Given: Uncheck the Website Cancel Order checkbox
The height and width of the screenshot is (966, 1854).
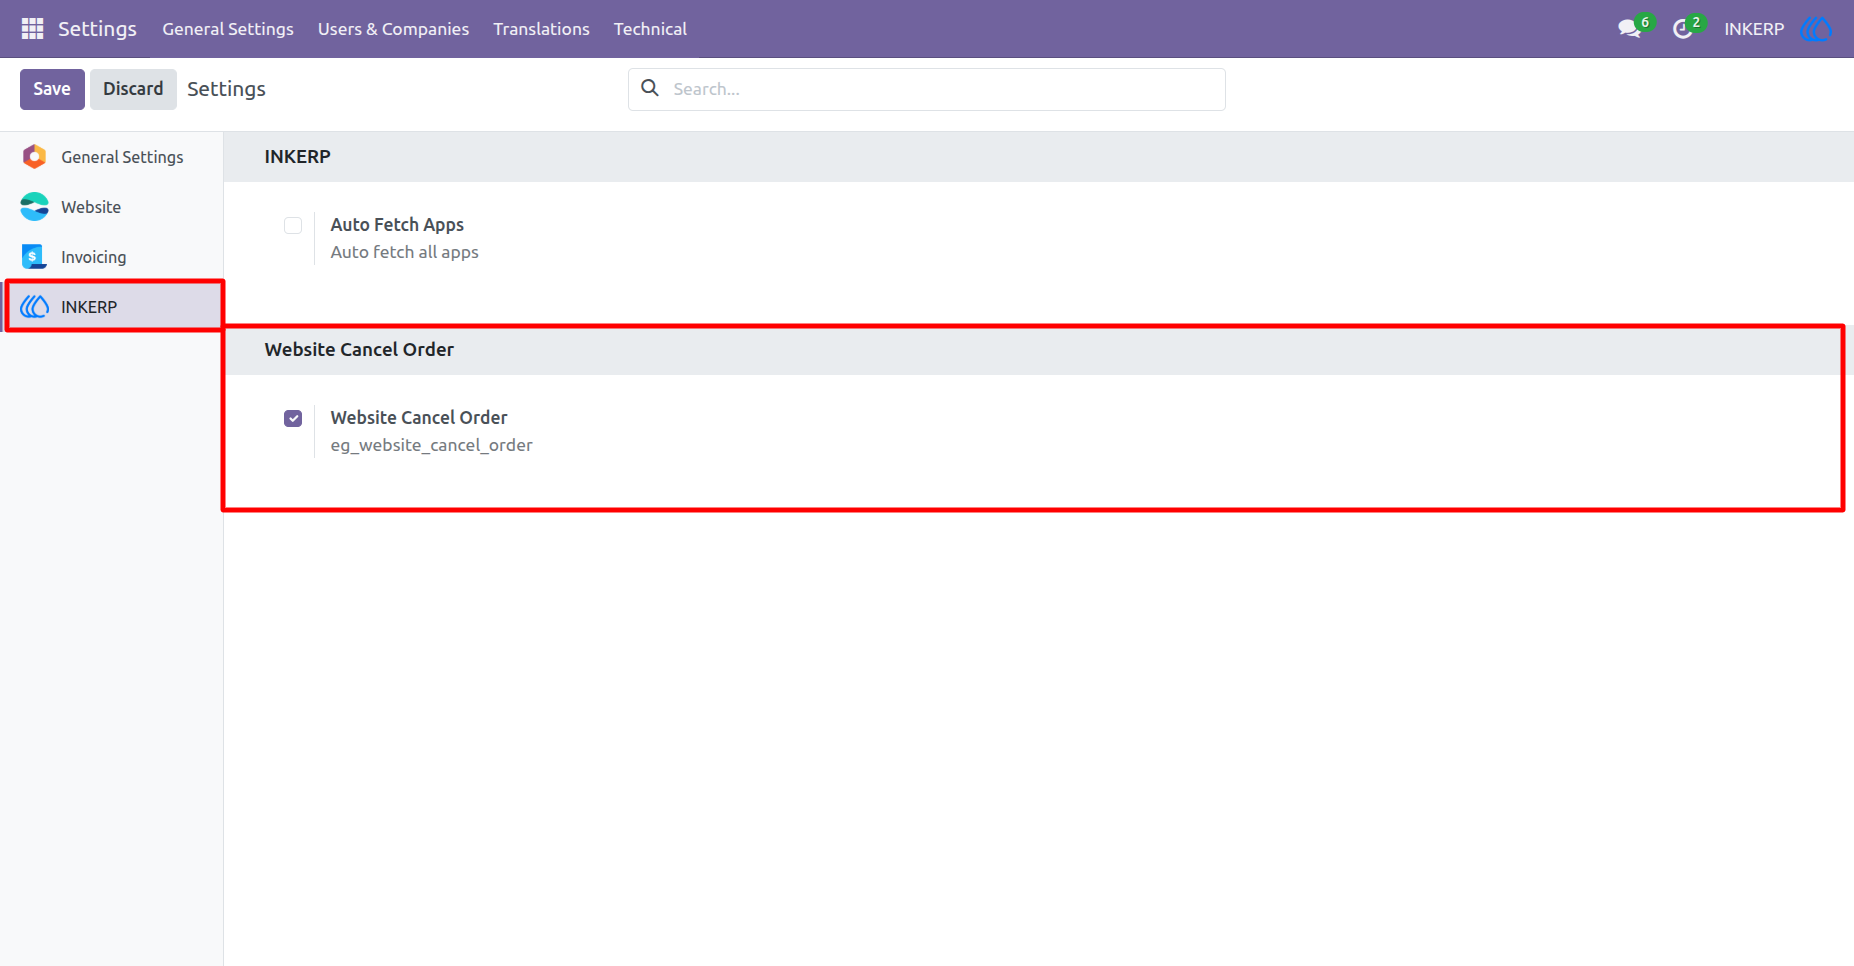Looking at the screenshot, I should [293, 418].
